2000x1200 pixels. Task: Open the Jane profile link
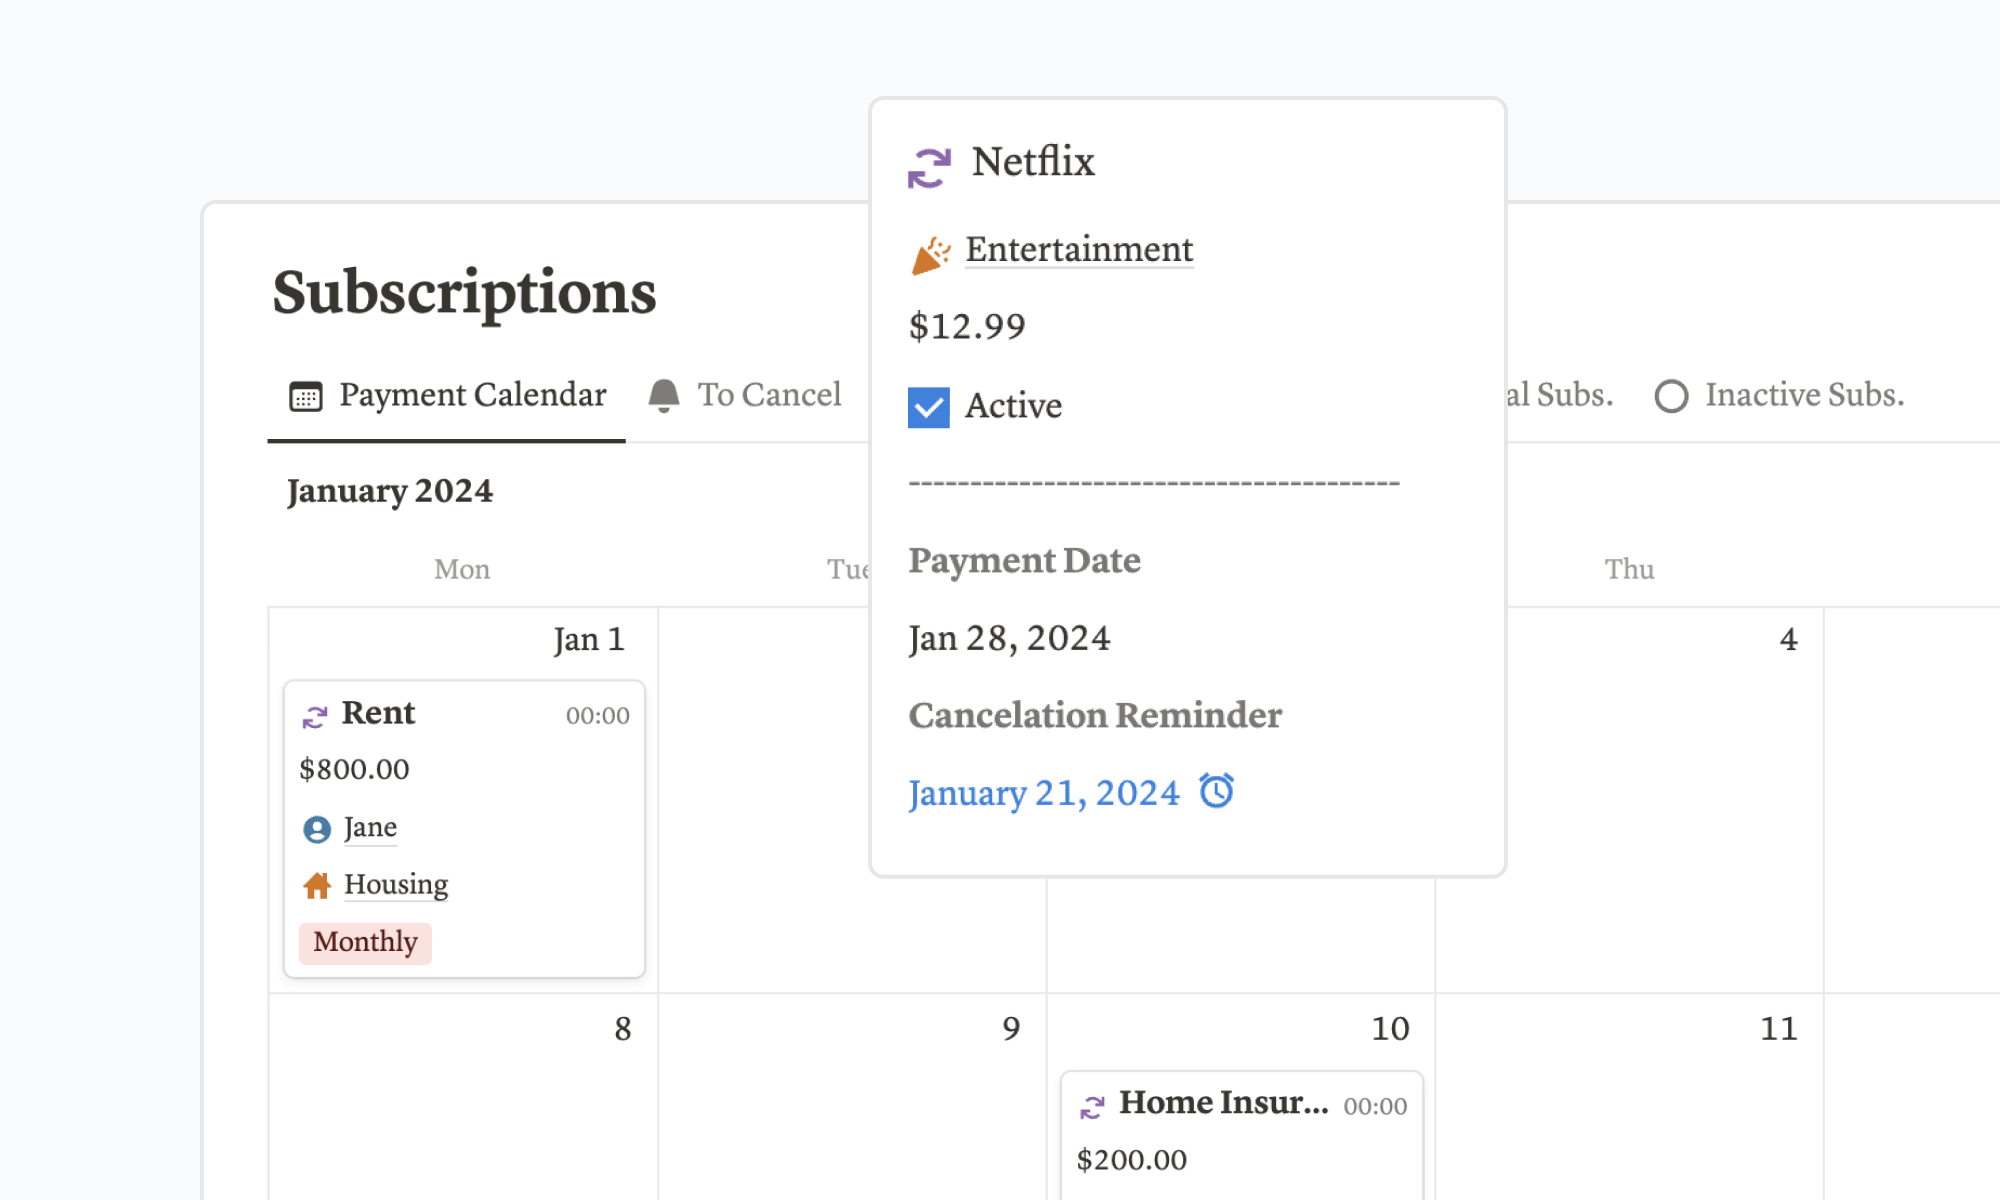tap(369, 827)
